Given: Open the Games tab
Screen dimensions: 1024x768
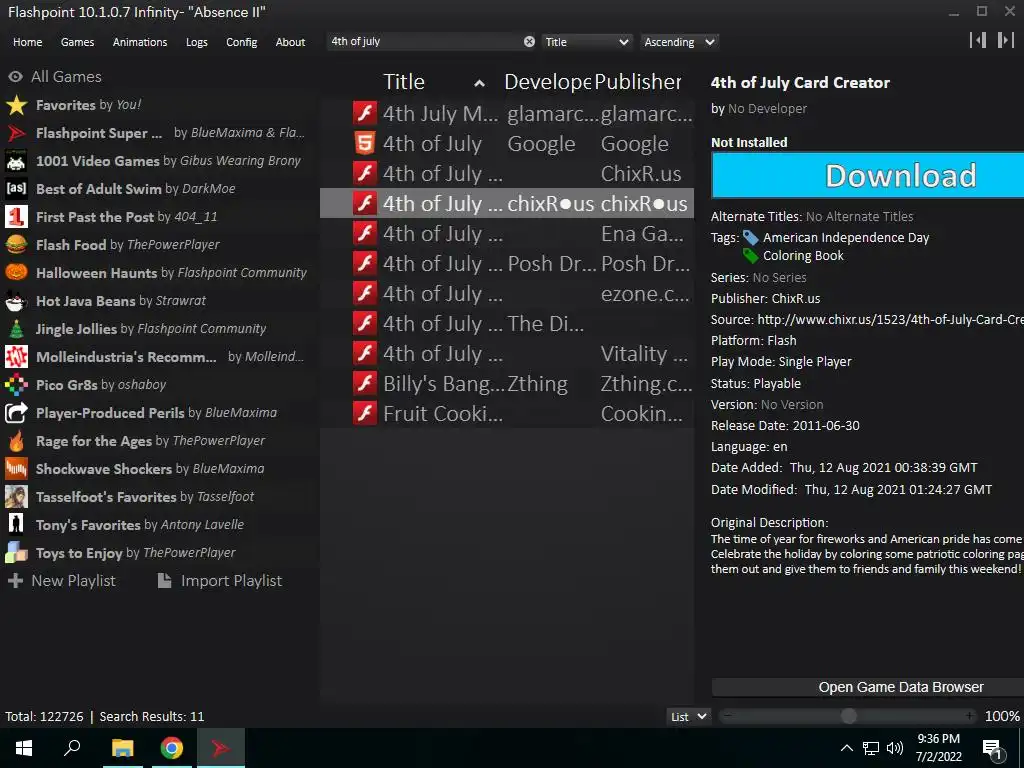Looking at the screenshot, I should pyautogui.click(x=77, y=42).
